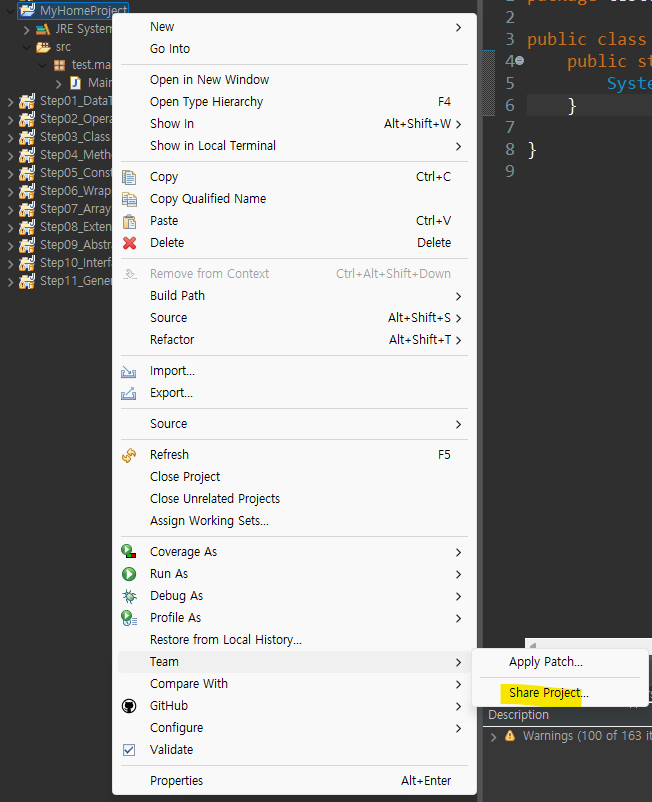This screenshot has width=652, height=802.
Task: Click the Refresh arrows icon
Action: coord(129,455)
